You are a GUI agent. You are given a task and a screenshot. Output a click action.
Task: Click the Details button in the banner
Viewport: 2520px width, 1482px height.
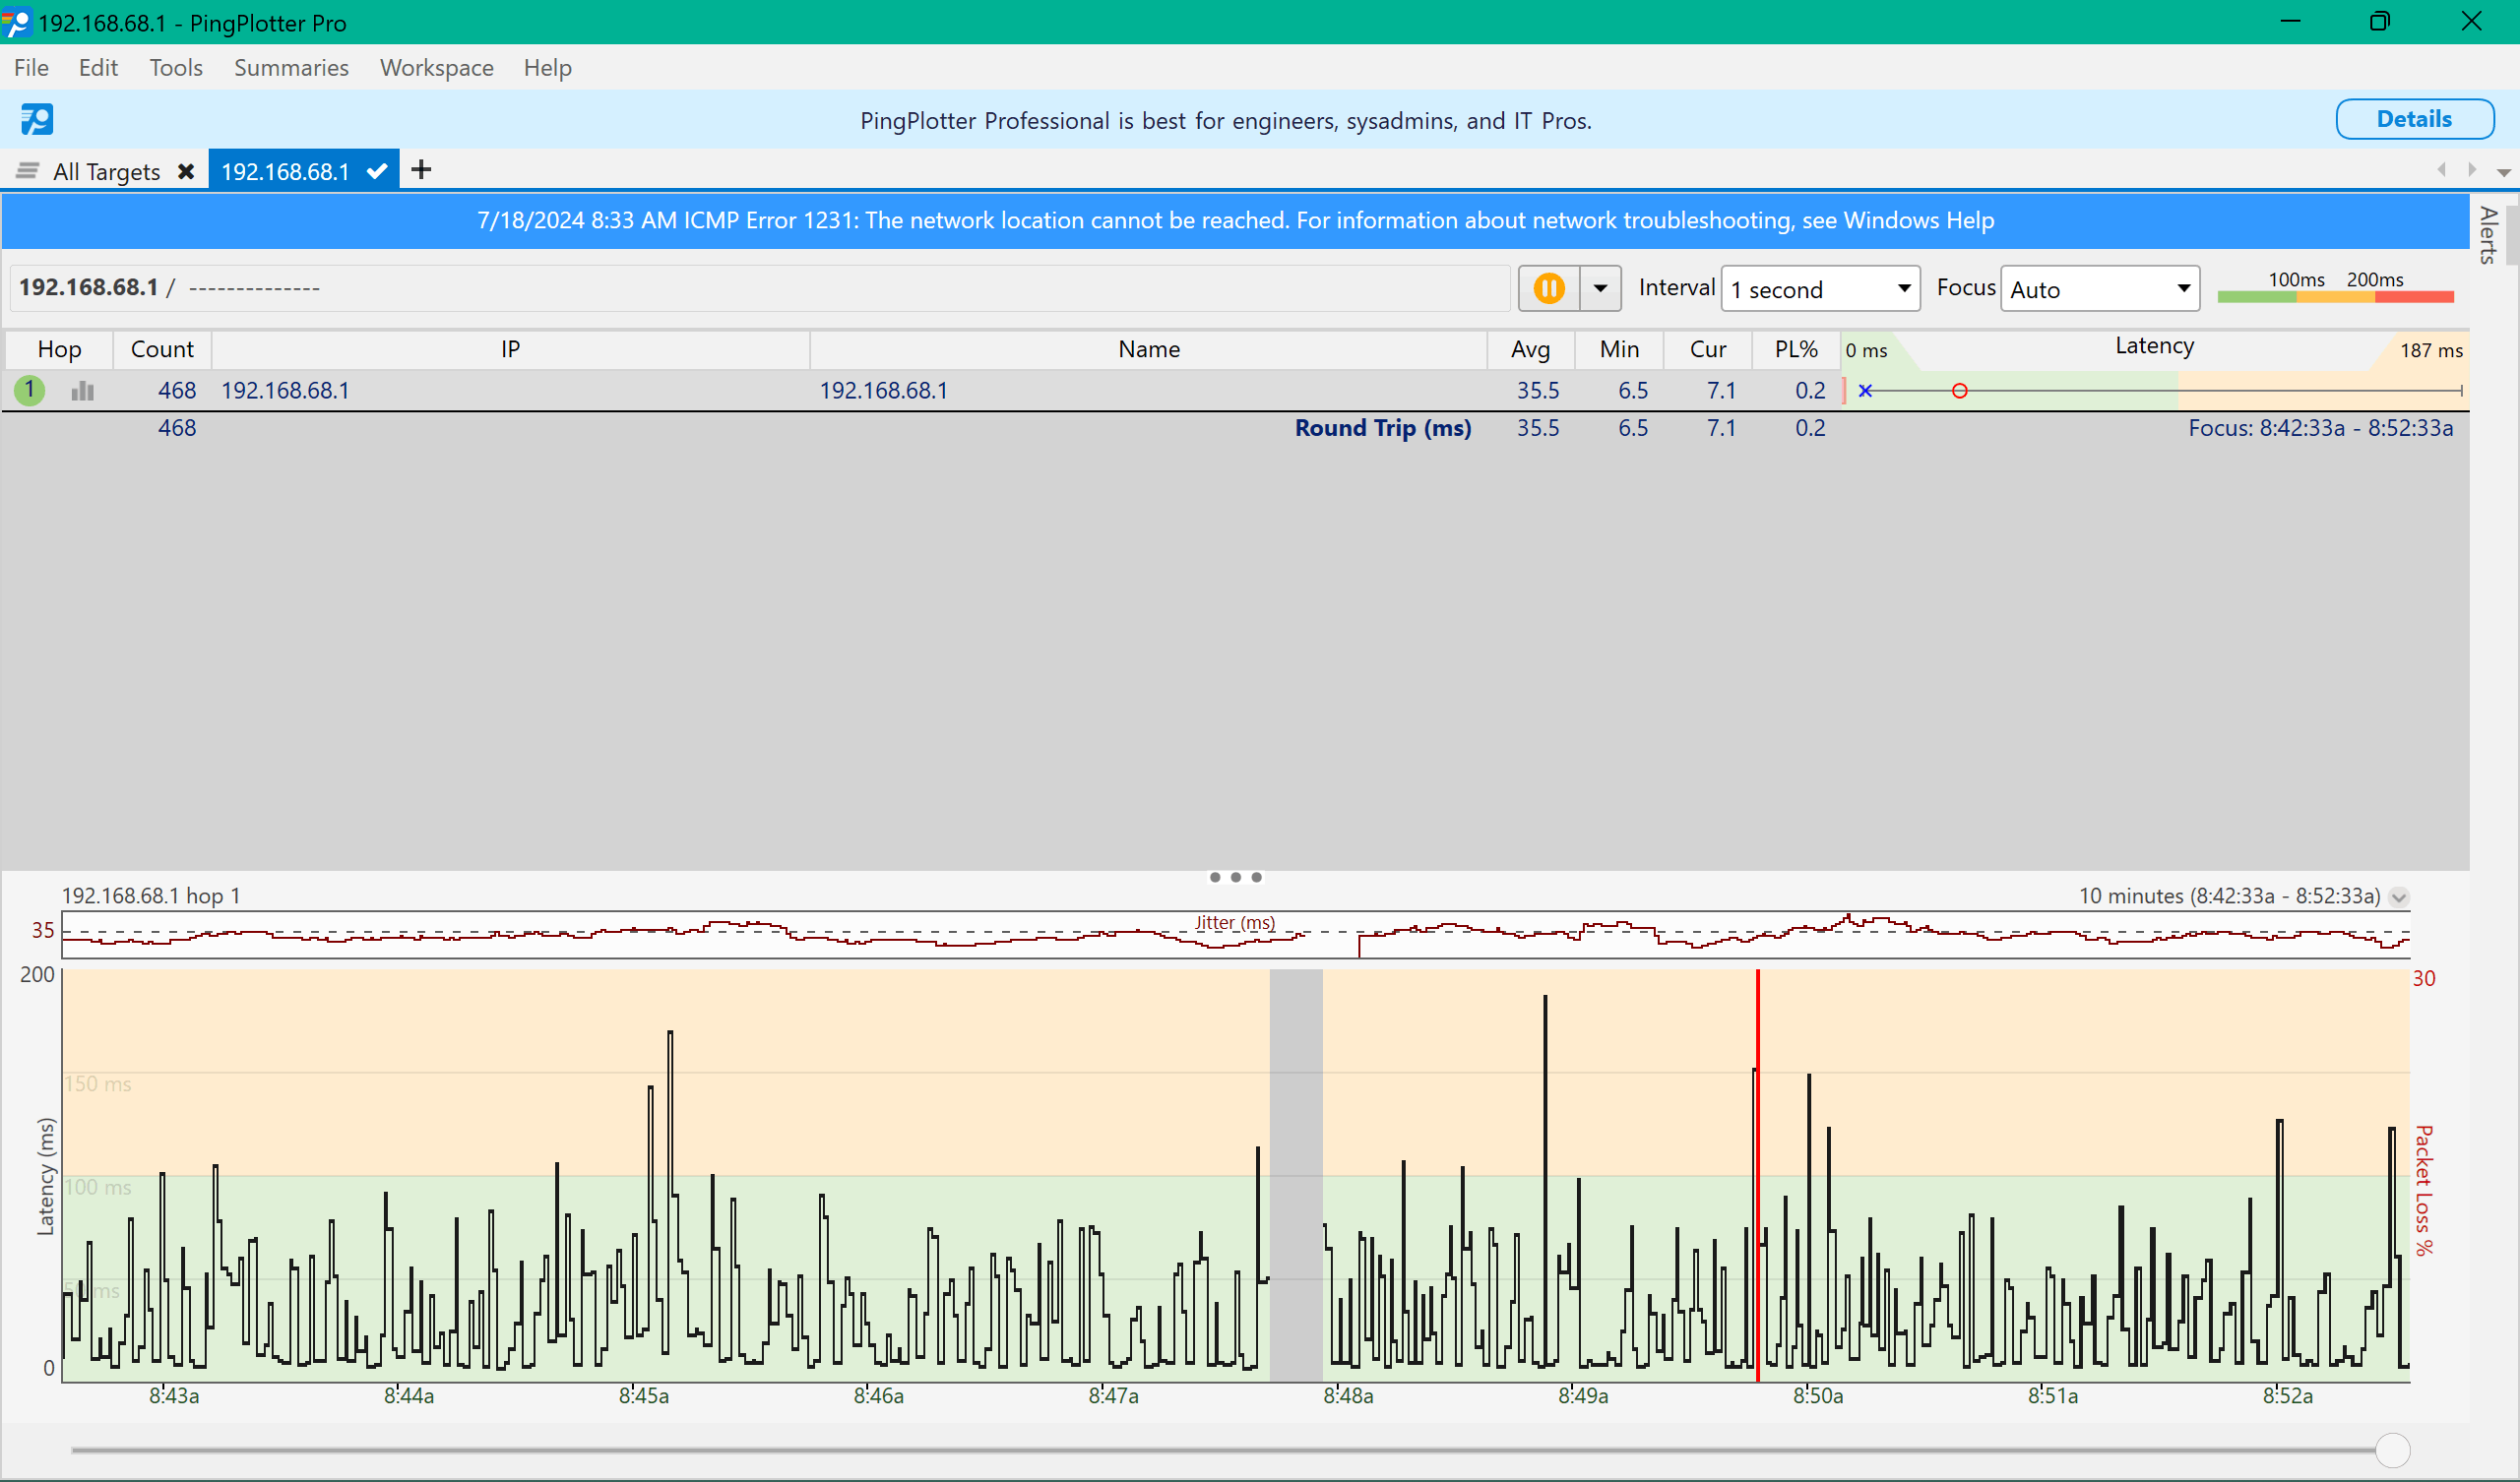2414,119
